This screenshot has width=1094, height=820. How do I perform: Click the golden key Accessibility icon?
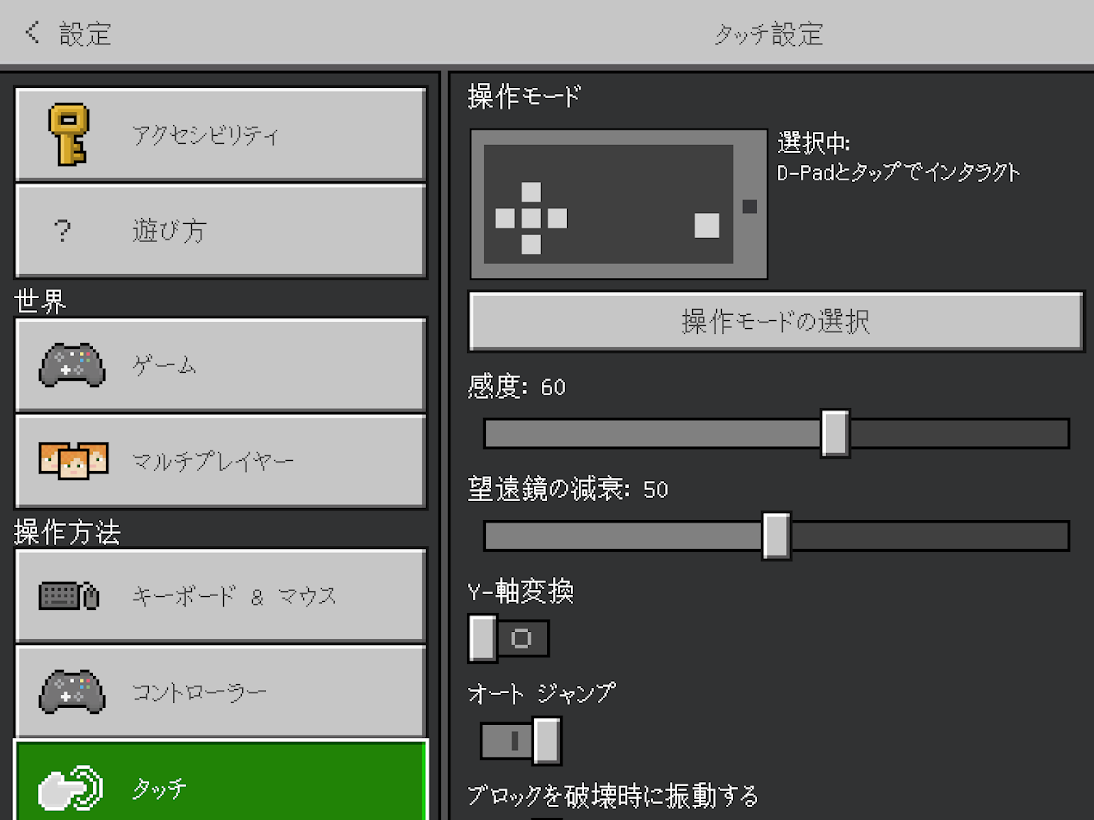coord(68,135)
